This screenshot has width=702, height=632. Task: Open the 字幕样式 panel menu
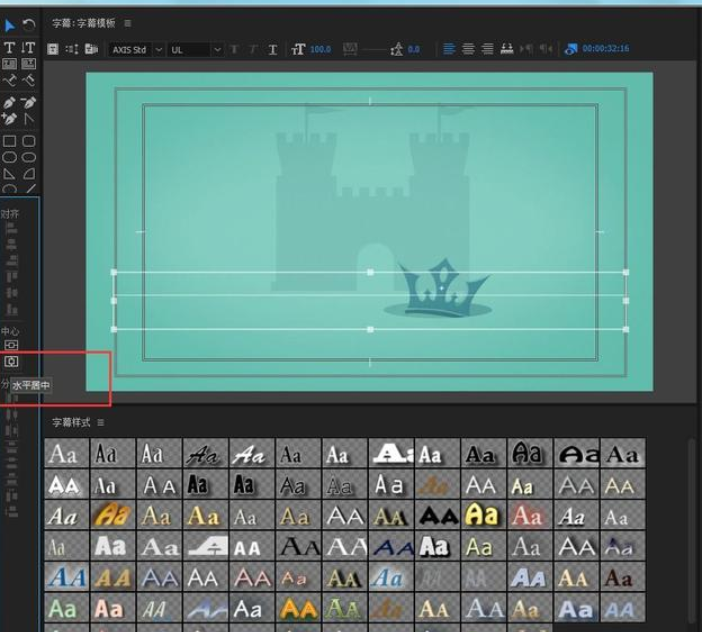point(101,423)
